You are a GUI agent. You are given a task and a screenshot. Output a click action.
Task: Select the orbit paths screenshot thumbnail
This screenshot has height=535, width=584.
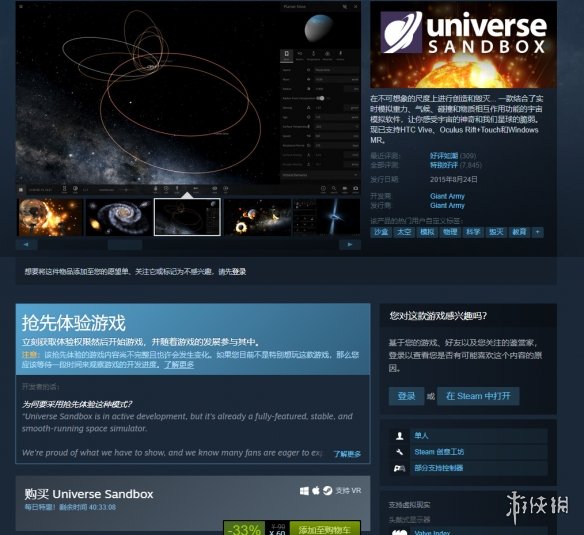[187, 217]
